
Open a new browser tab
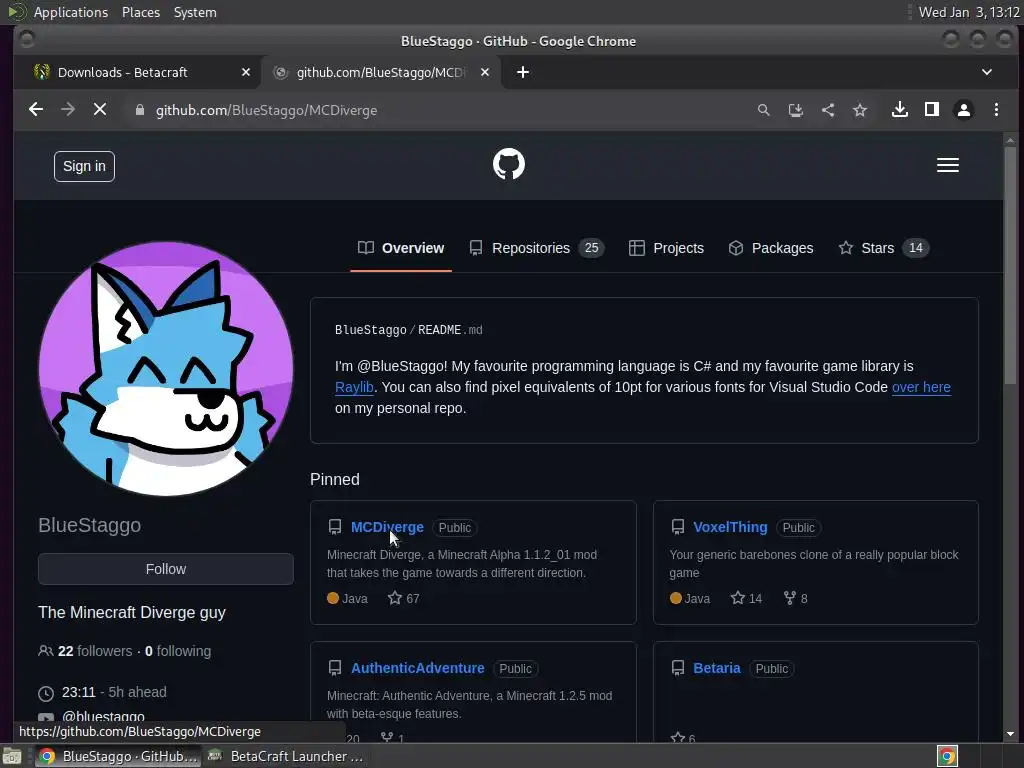pyautogui.click(x=523, y=72)
